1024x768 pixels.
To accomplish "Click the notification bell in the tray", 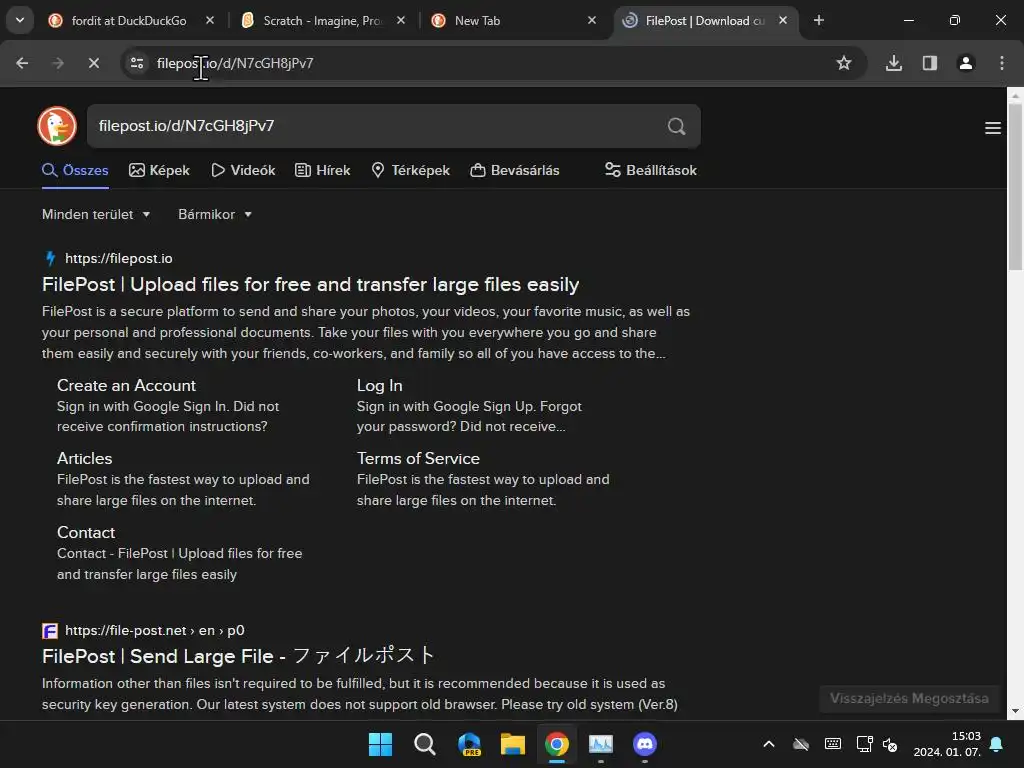I will (x=997, y=744).
